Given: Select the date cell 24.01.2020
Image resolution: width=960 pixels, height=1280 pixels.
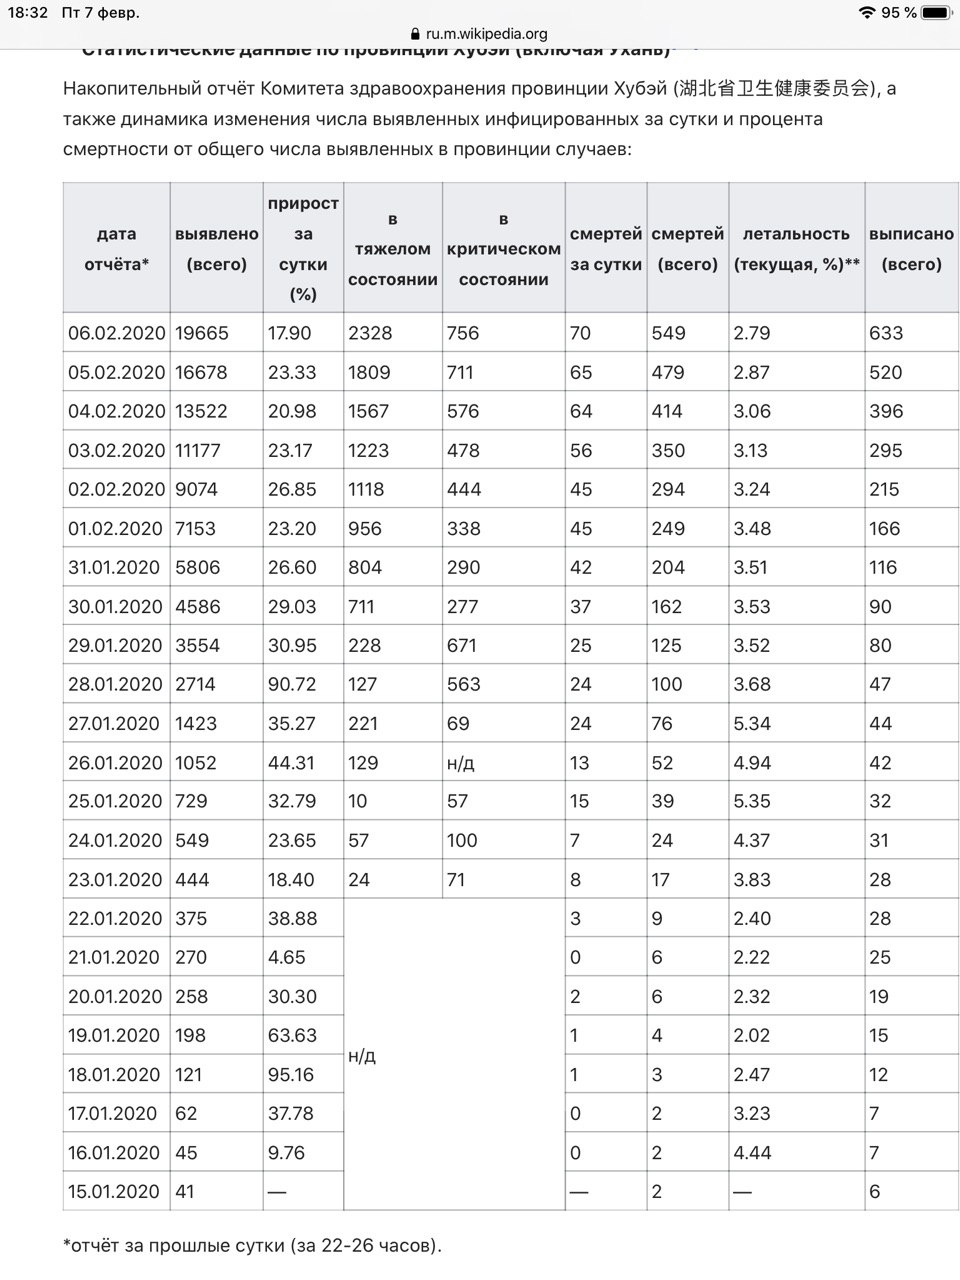Looking at the screenshot, I should (115, 840).
